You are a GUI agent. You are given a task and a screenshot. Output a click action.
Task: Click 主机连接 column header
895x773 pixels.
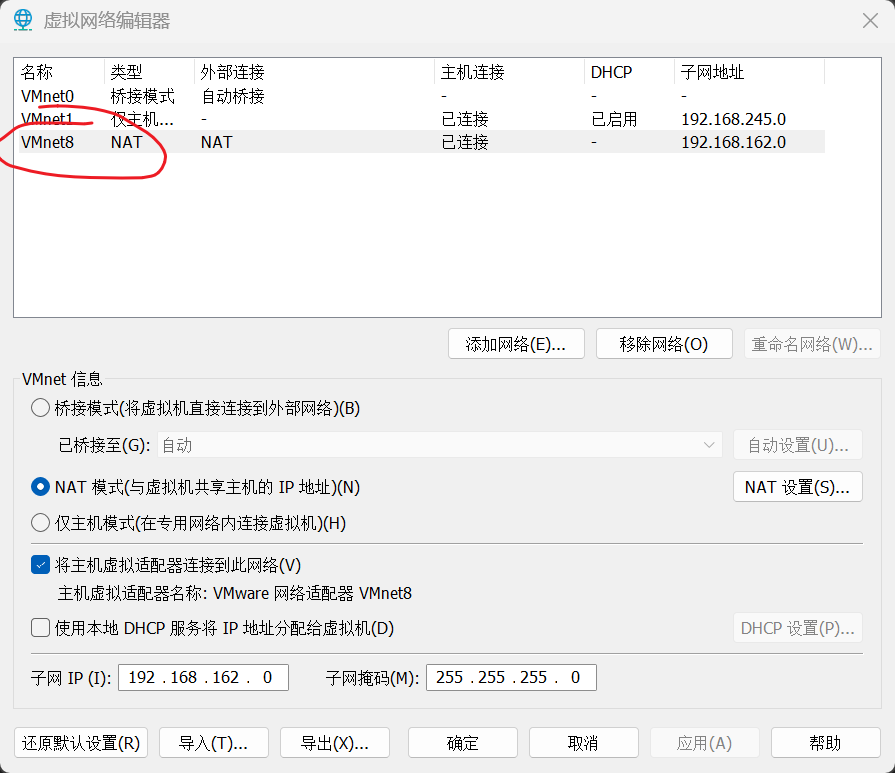click(x=510, y=72)
